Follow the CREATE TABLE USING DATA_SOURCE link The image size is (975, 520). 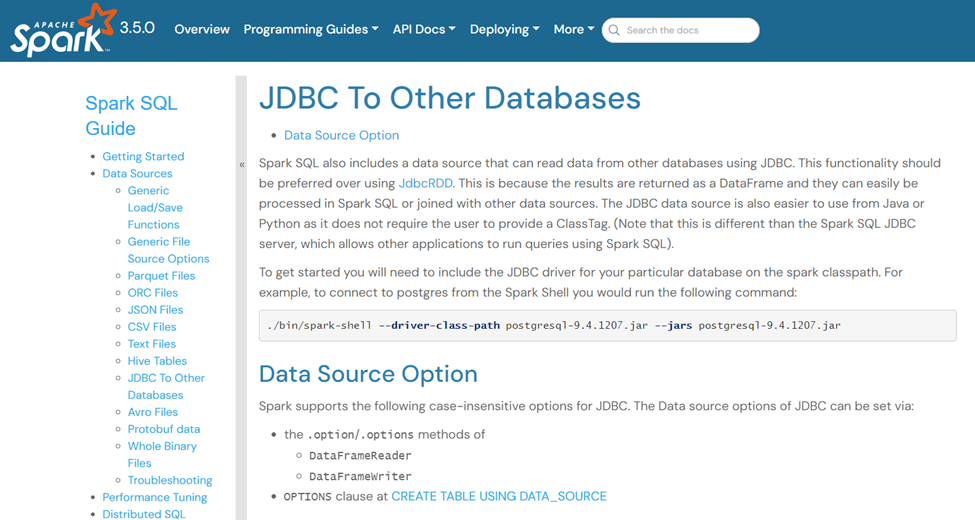tap(498, 496)
